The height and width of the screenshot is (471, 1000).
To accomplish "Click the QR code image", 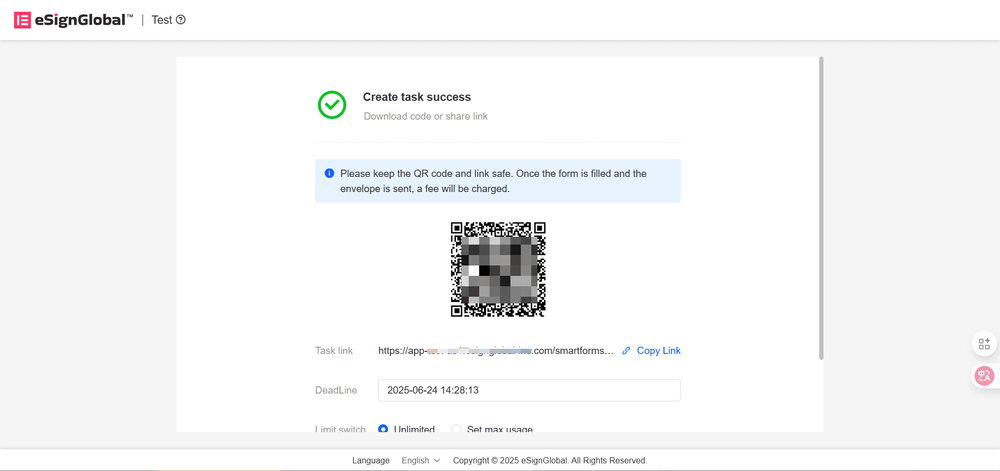I will click(498, 269).
